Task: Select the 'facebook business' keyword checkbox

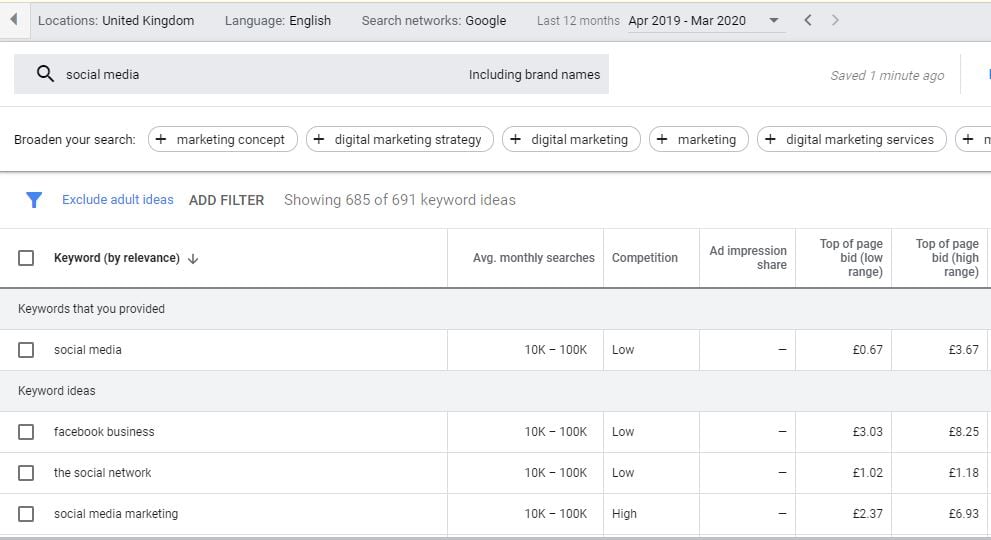Action: (26, 432)
